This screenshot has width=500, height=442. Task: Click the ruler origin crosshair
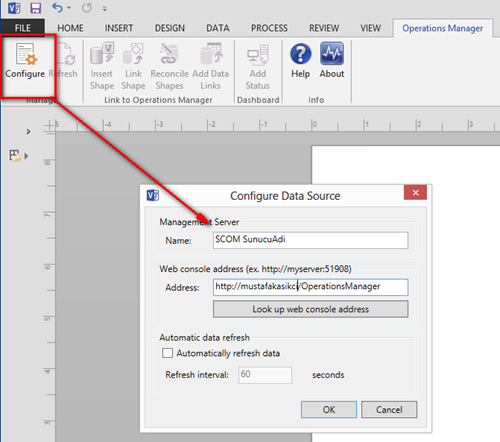pos(49,126)
